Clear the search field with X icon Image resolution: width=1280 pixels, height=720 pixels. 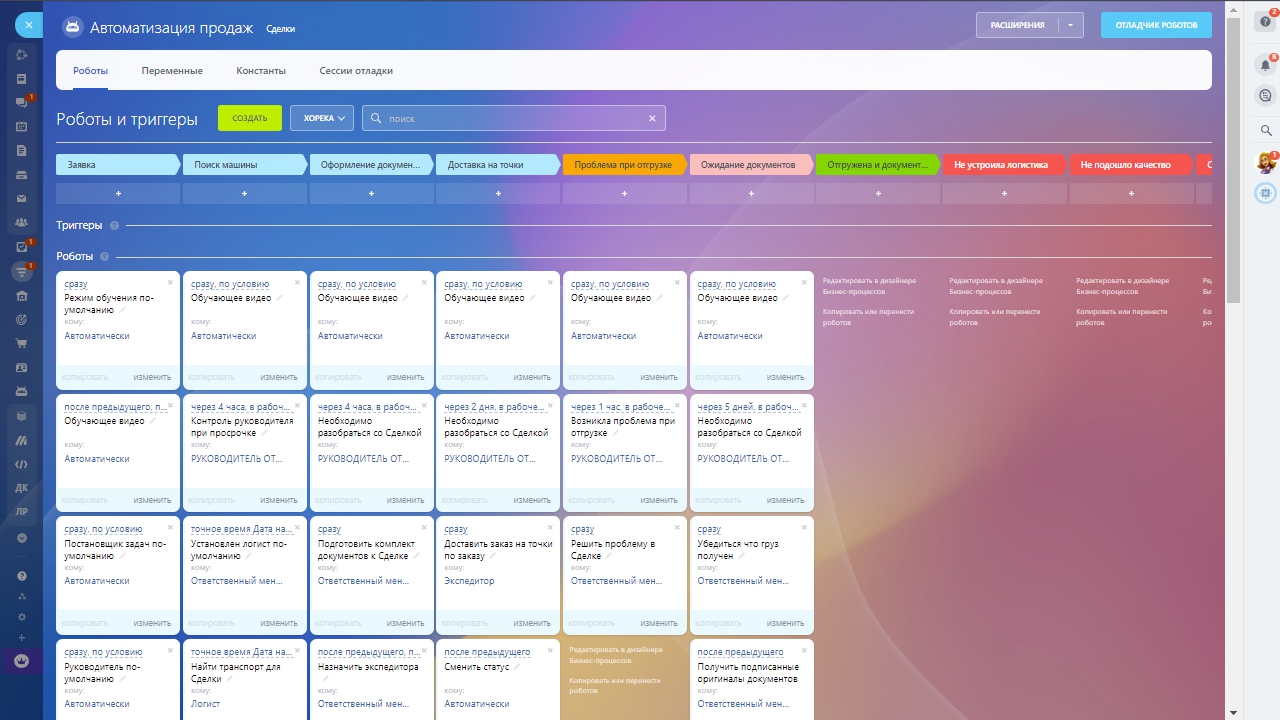(652, 118)
